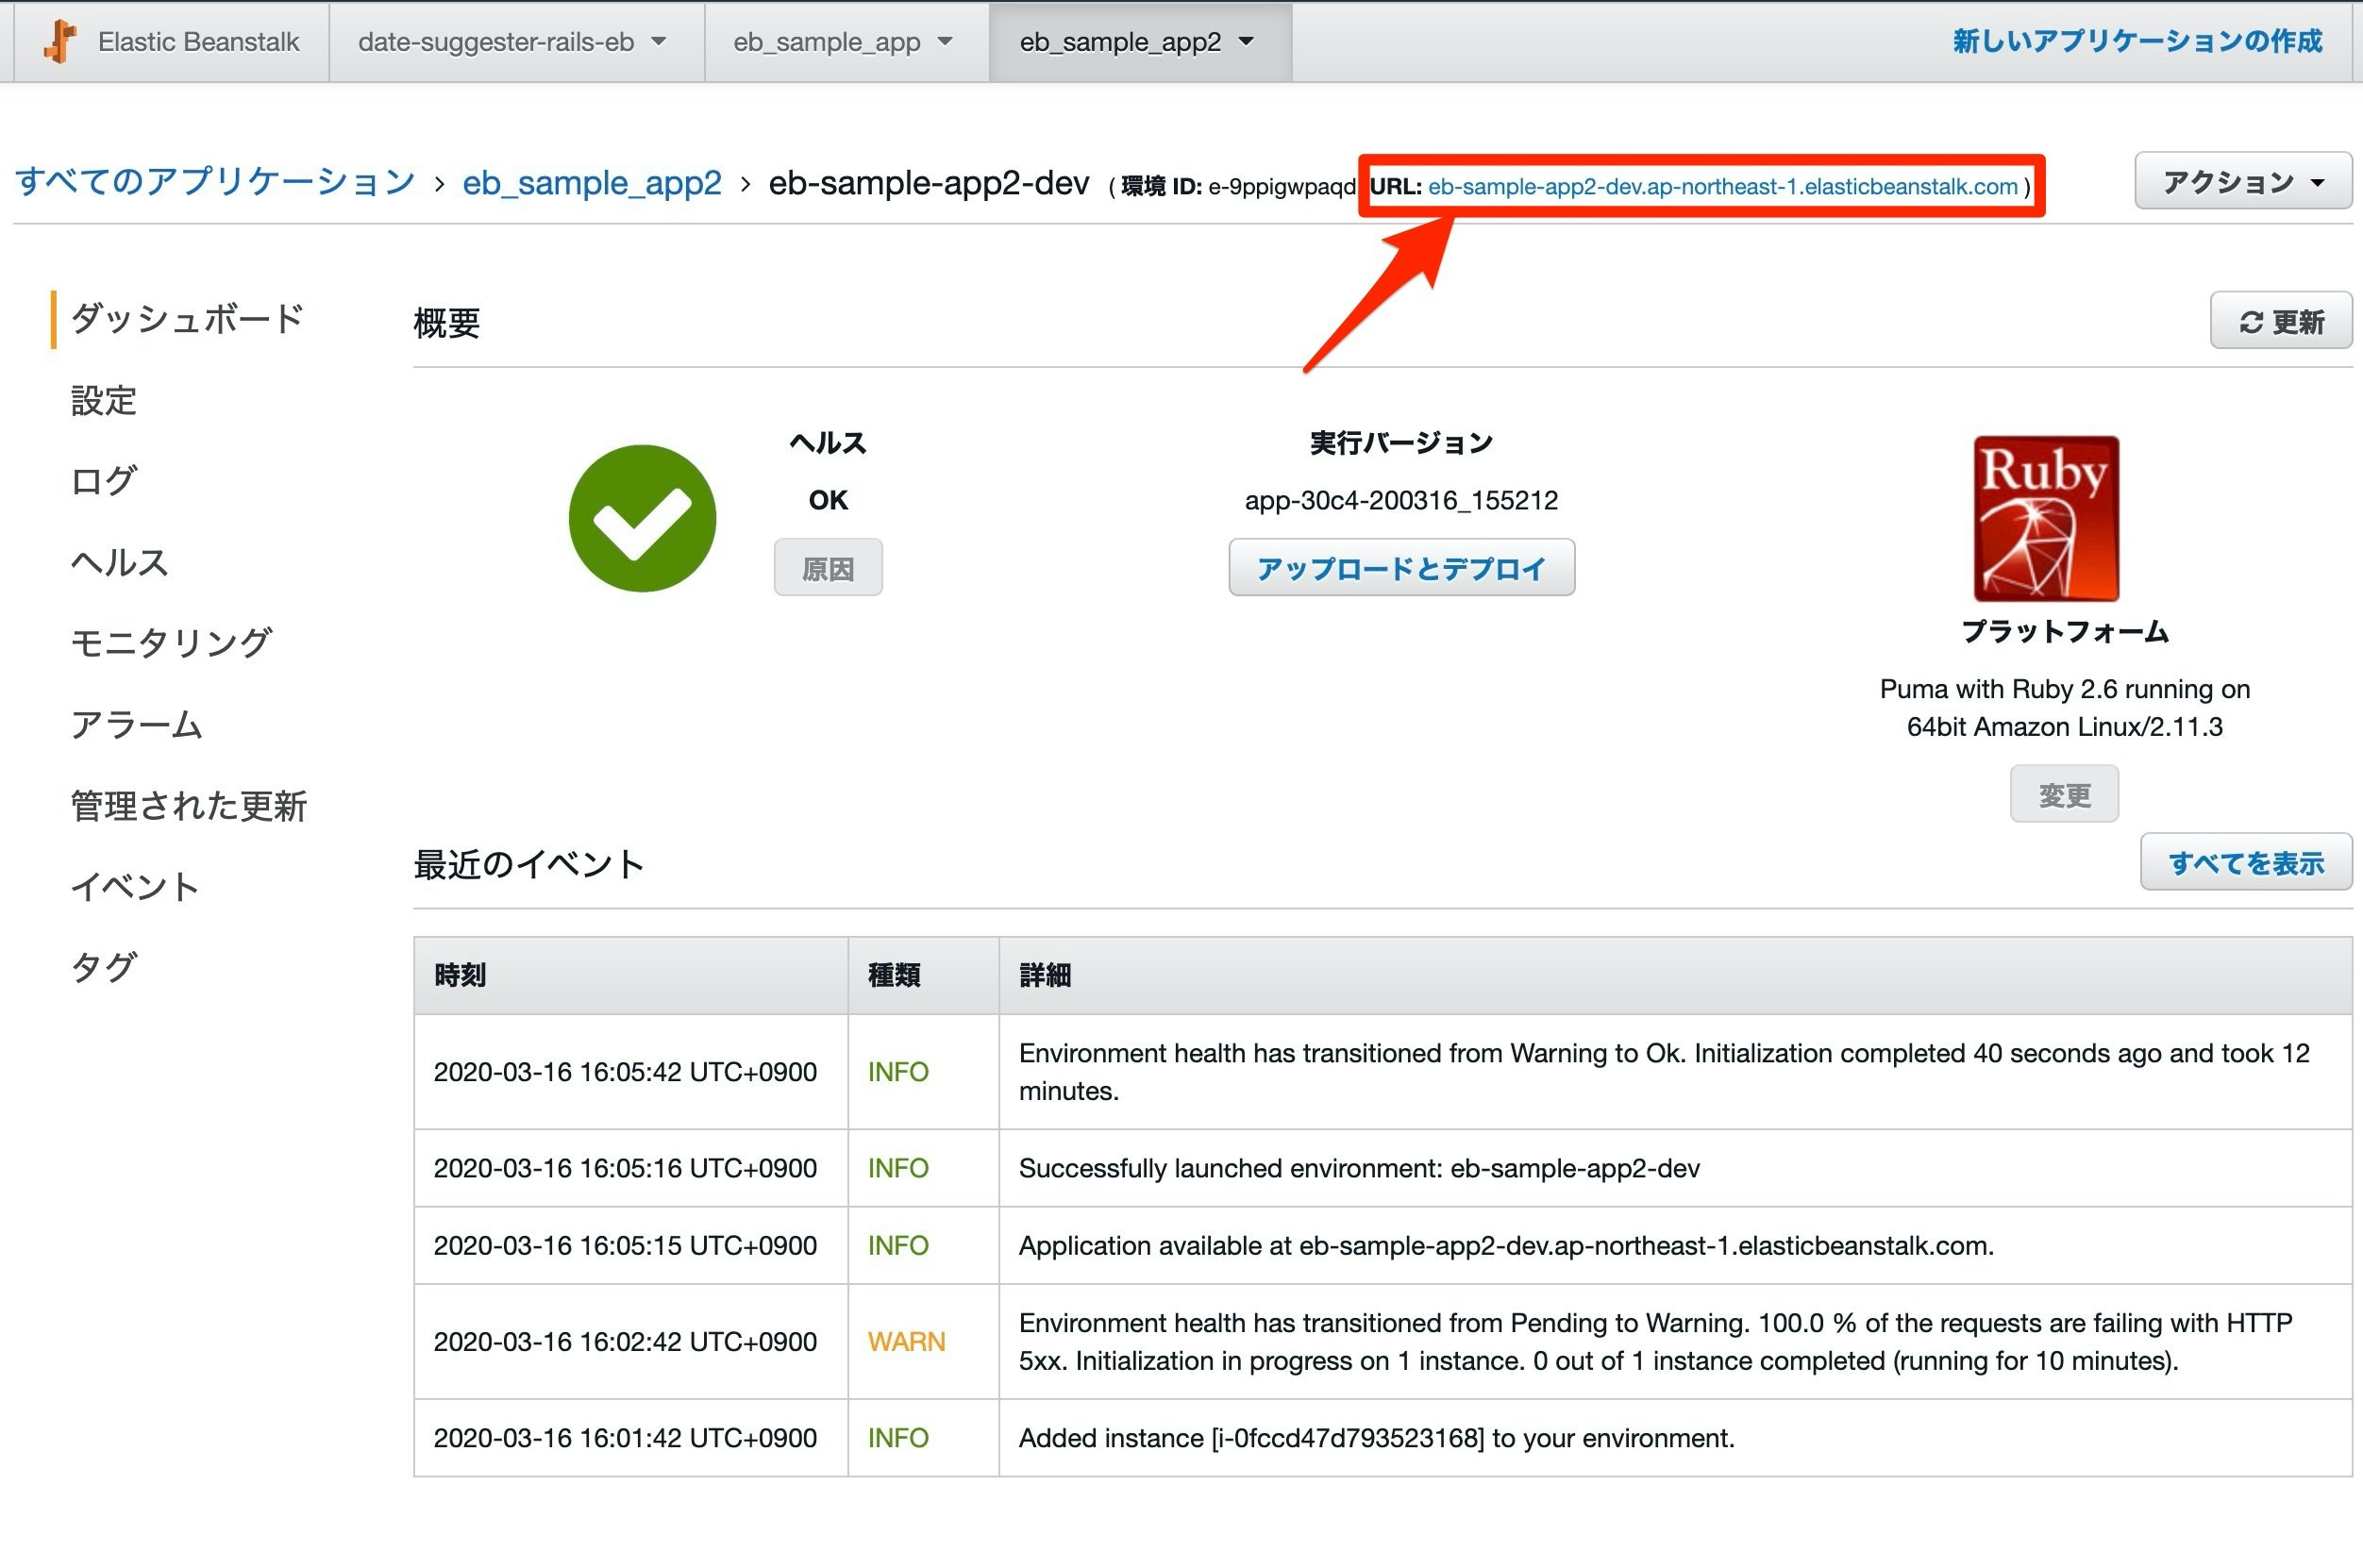Open the eb_sample_app2 dropdown menu
2363x1568 pixels.
[1138, 42]
